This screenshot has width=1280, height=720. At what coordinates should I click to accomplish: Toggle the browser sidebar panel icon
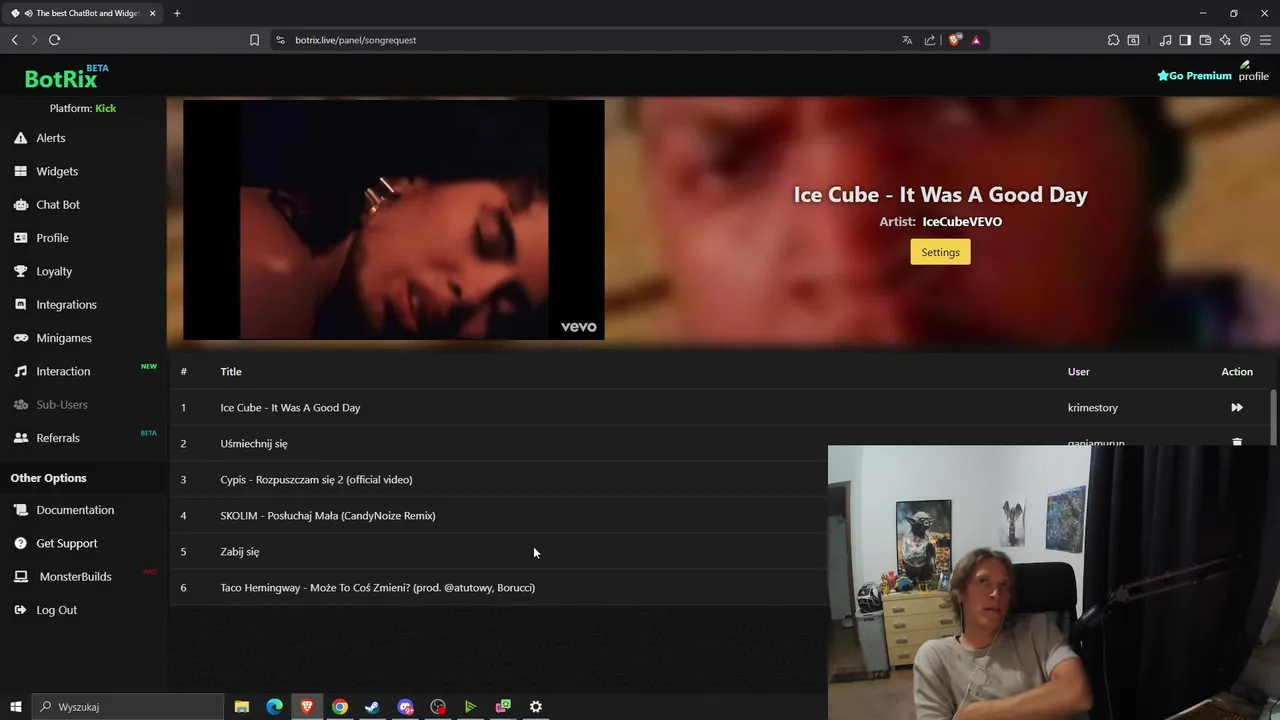[x=1185, y=40]
